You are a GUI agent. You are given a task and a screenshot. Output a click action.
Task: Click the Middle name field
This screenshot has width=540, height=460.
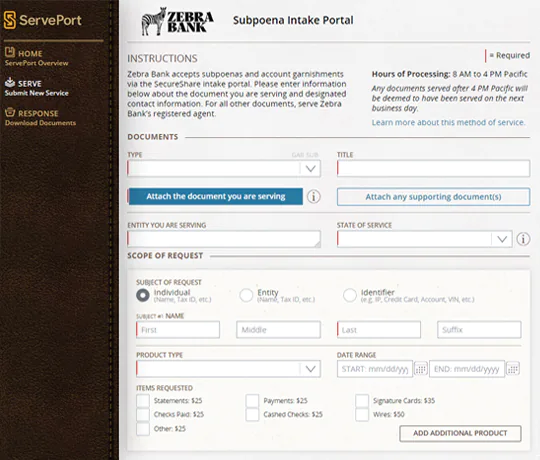278,330
